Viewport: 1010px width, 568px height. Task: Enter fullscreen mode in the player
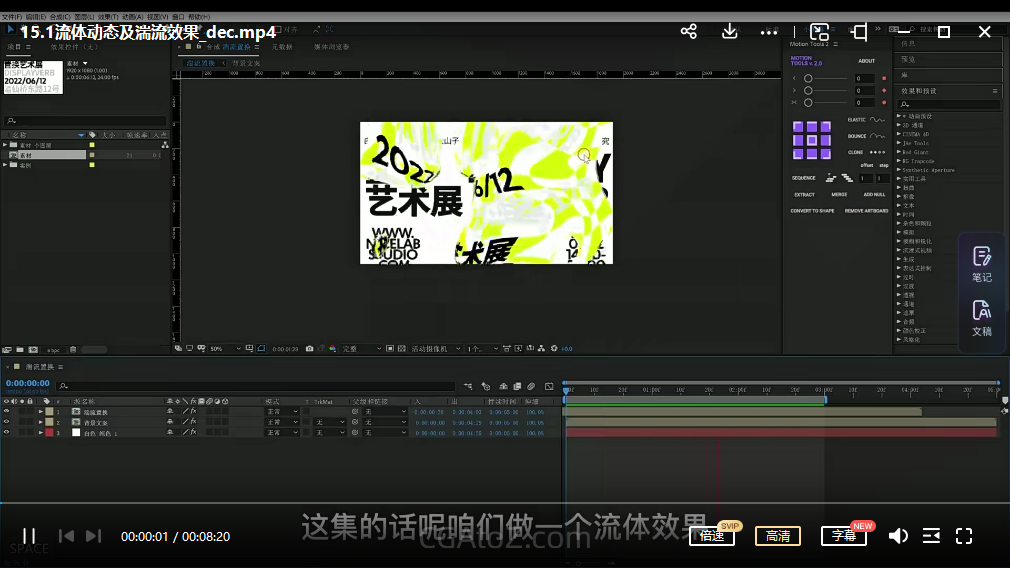[964, 536]
